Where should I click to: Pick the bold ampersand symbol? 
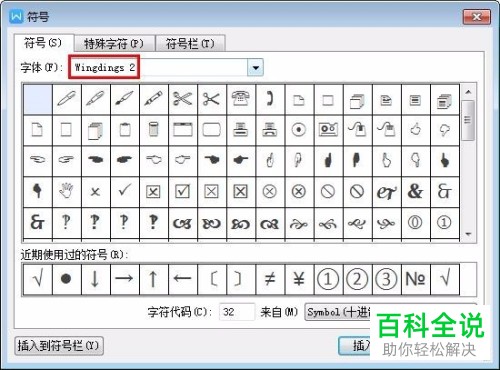(x=415, y=192)
